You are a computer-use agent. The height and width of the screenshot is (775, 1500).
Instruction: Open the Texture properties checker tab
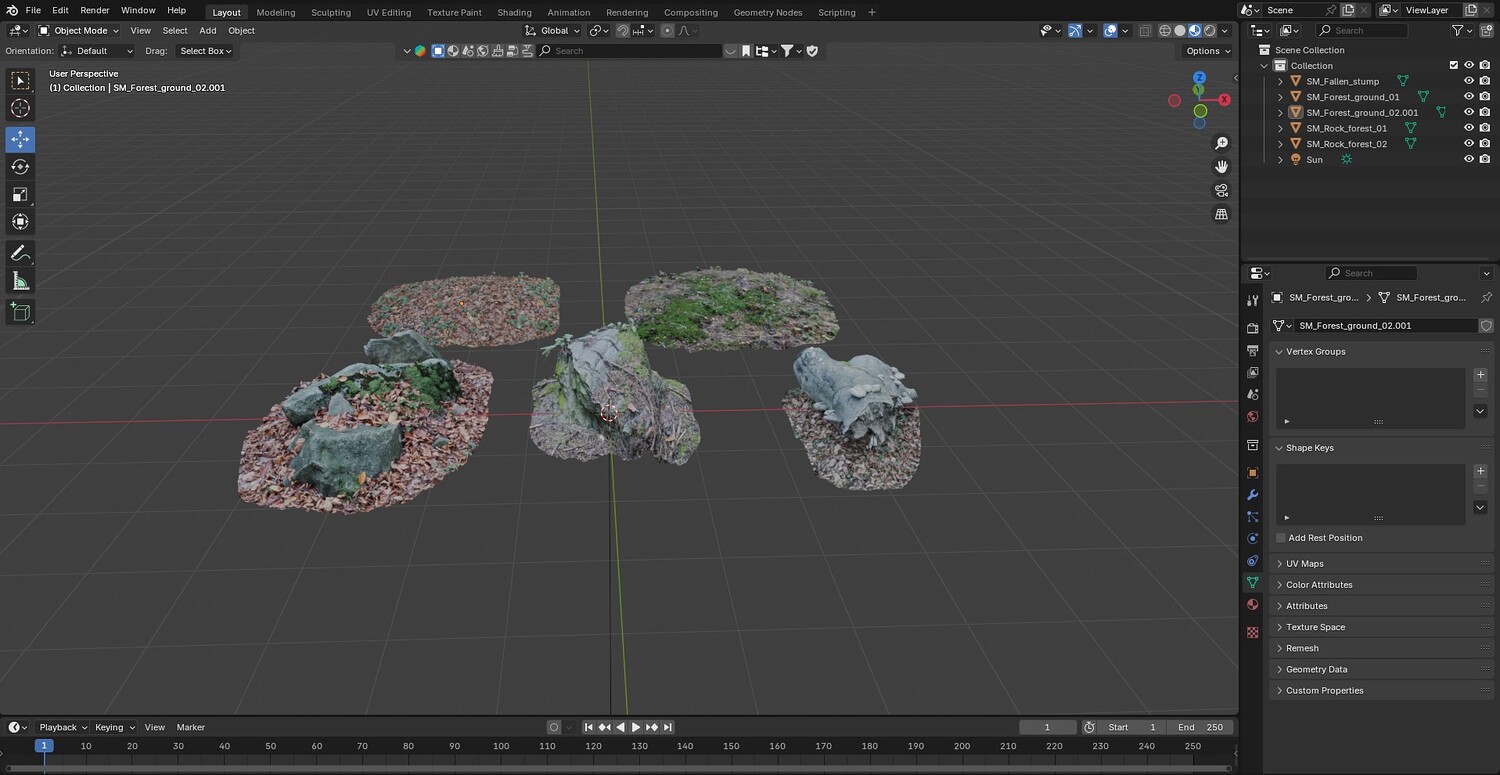1252,632
